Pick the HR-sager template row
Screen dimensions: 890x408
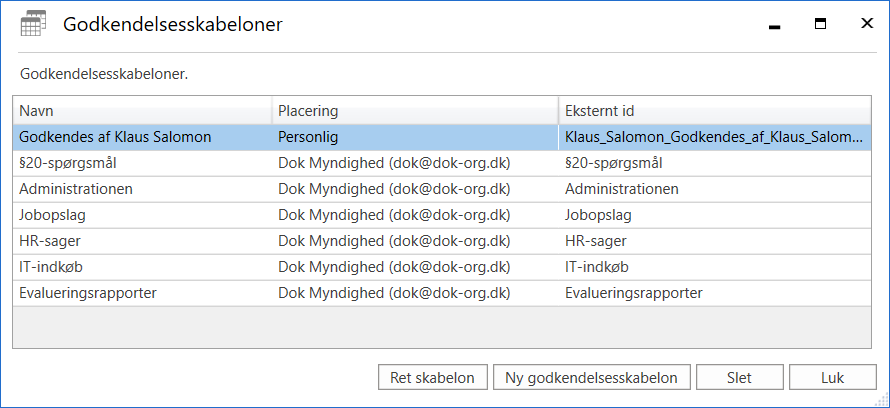[52, 241]
